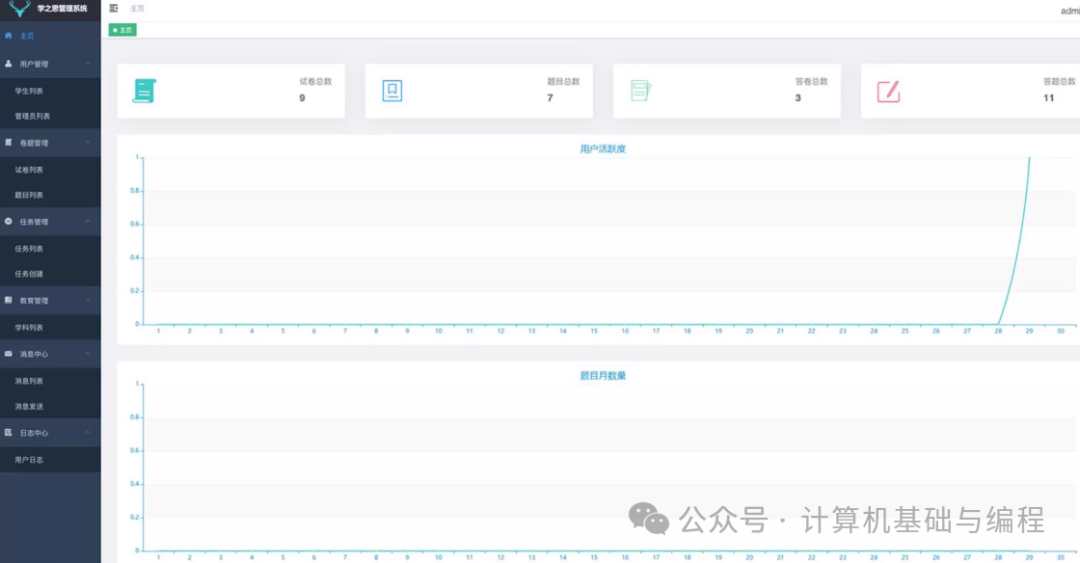Open 用户日志 in the sidebar

coord(29,460)
